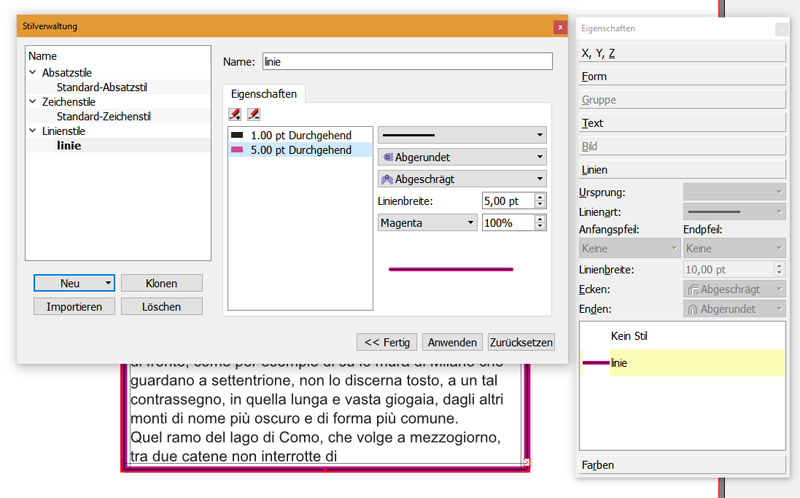Open the X, Y, Z properties section

coord(683,53)
